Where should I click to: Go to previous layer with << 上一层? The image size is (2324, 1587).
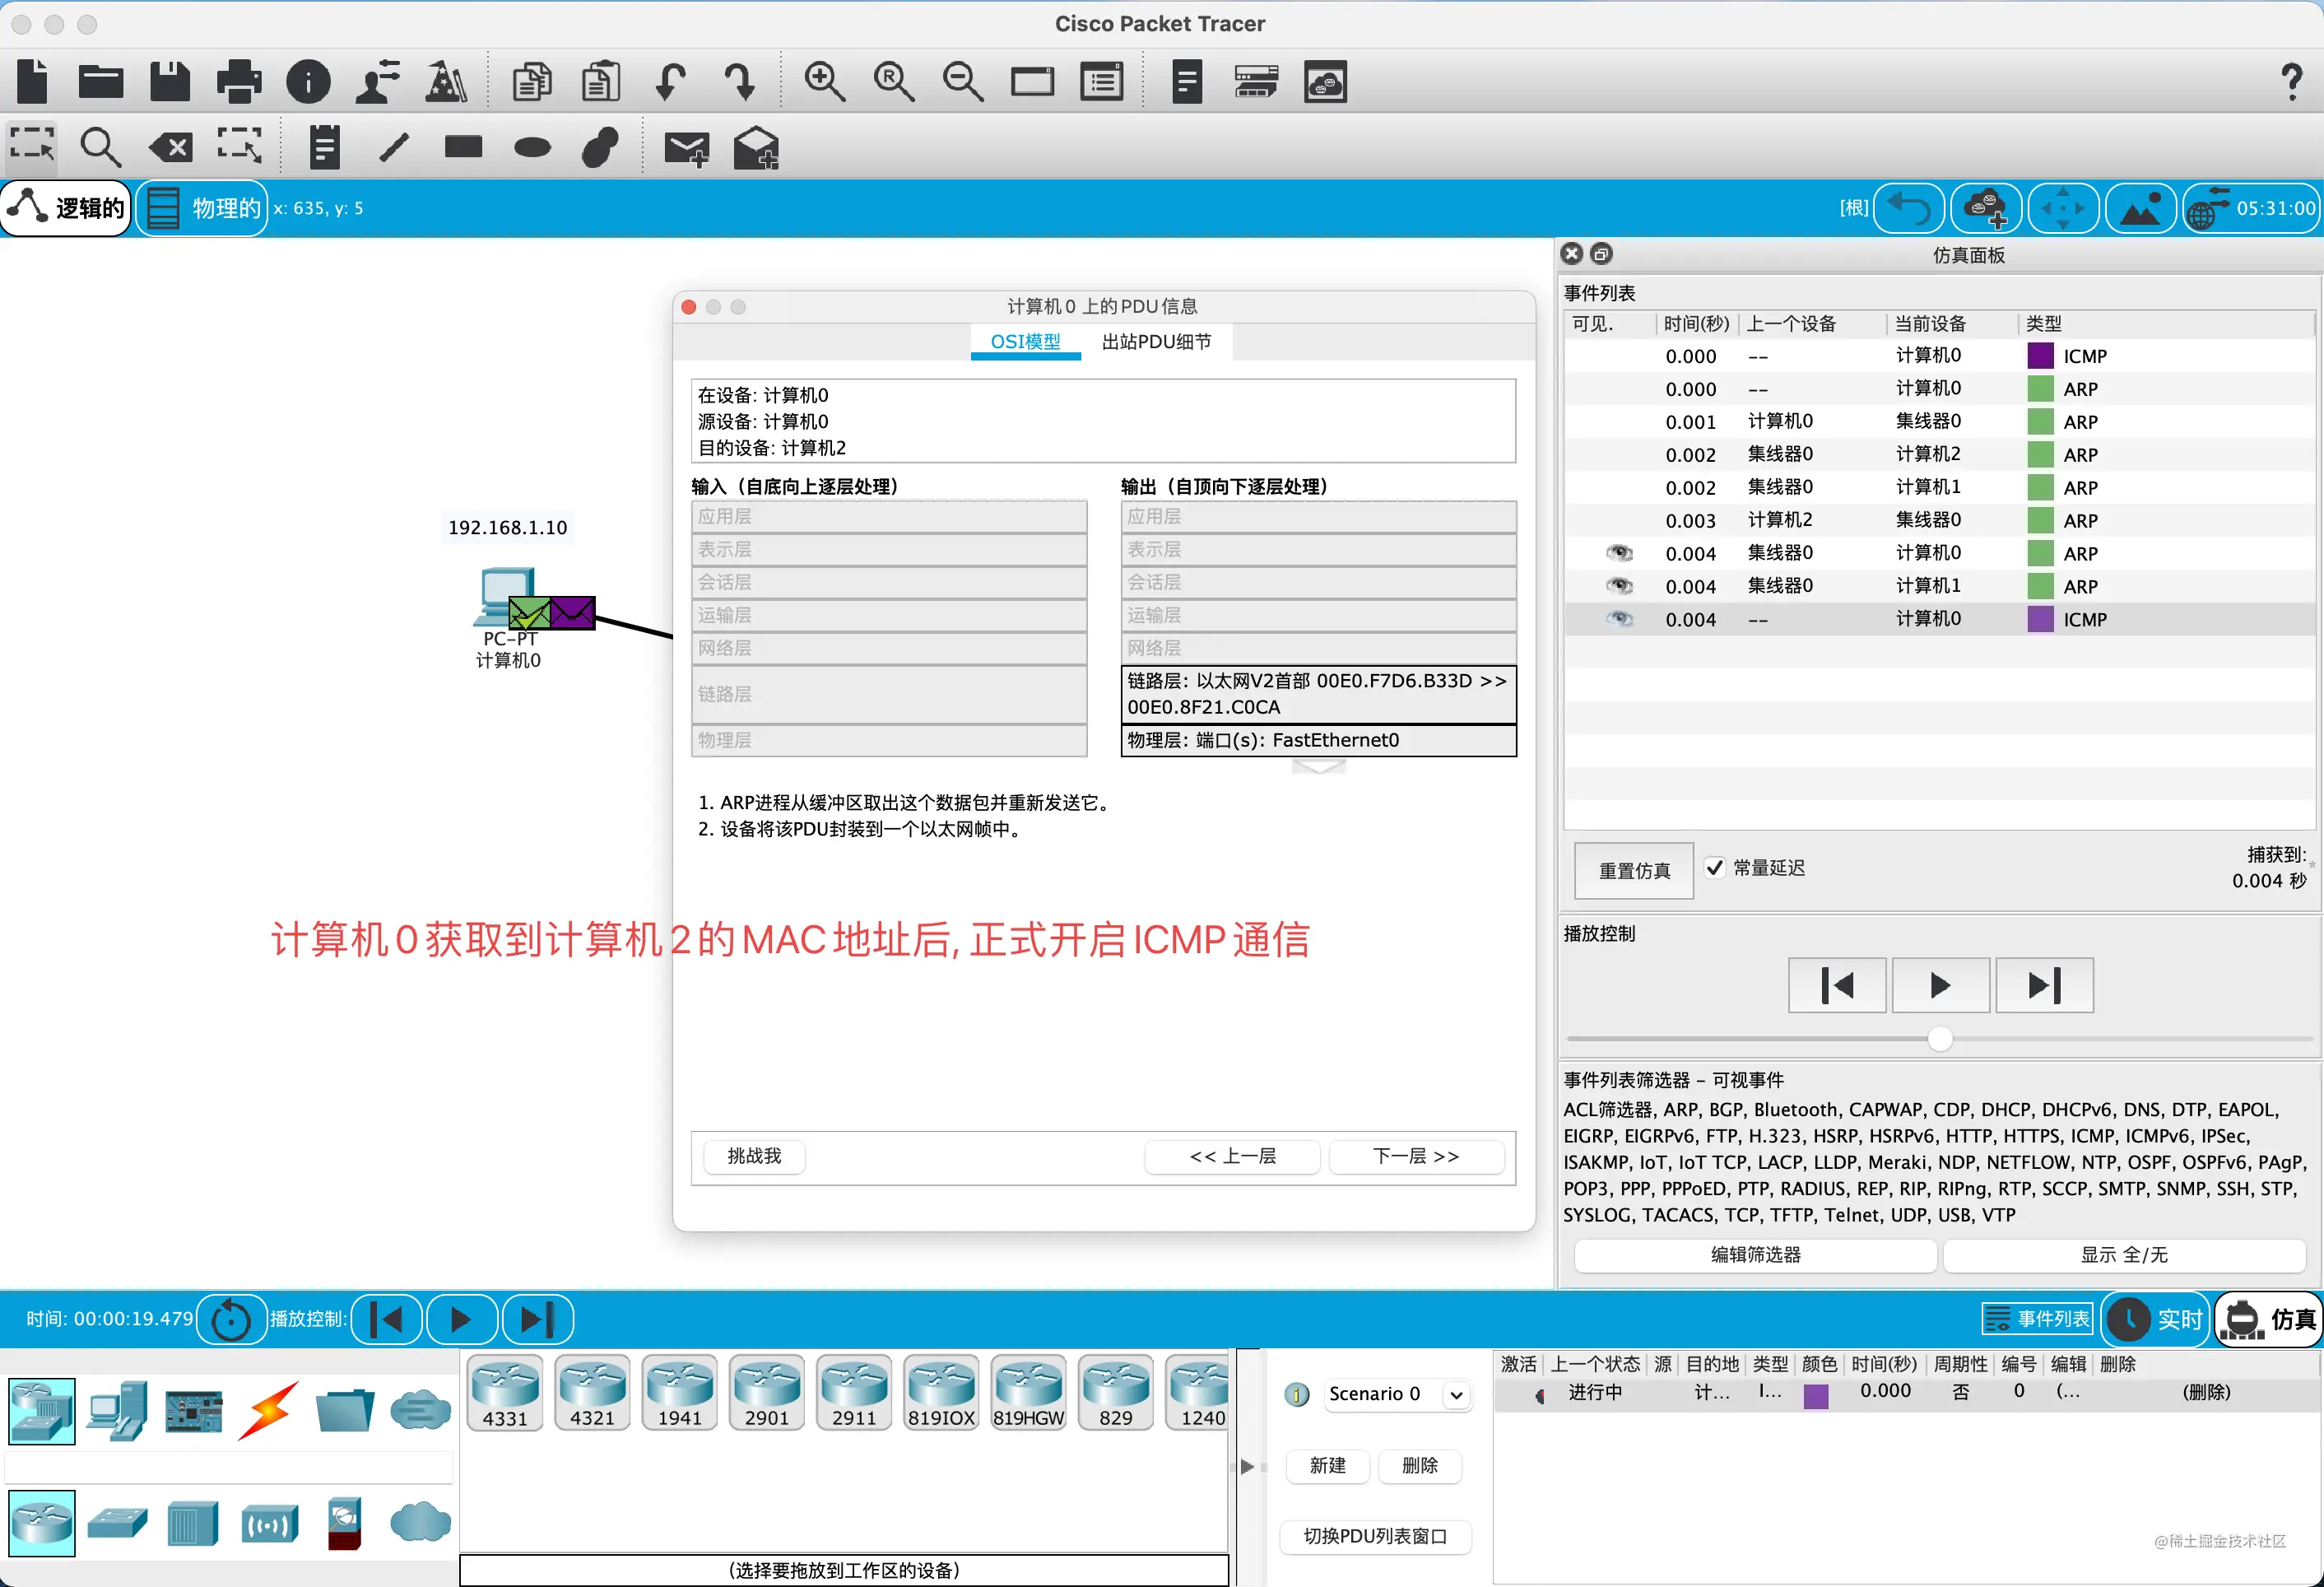point(1232,1156)
